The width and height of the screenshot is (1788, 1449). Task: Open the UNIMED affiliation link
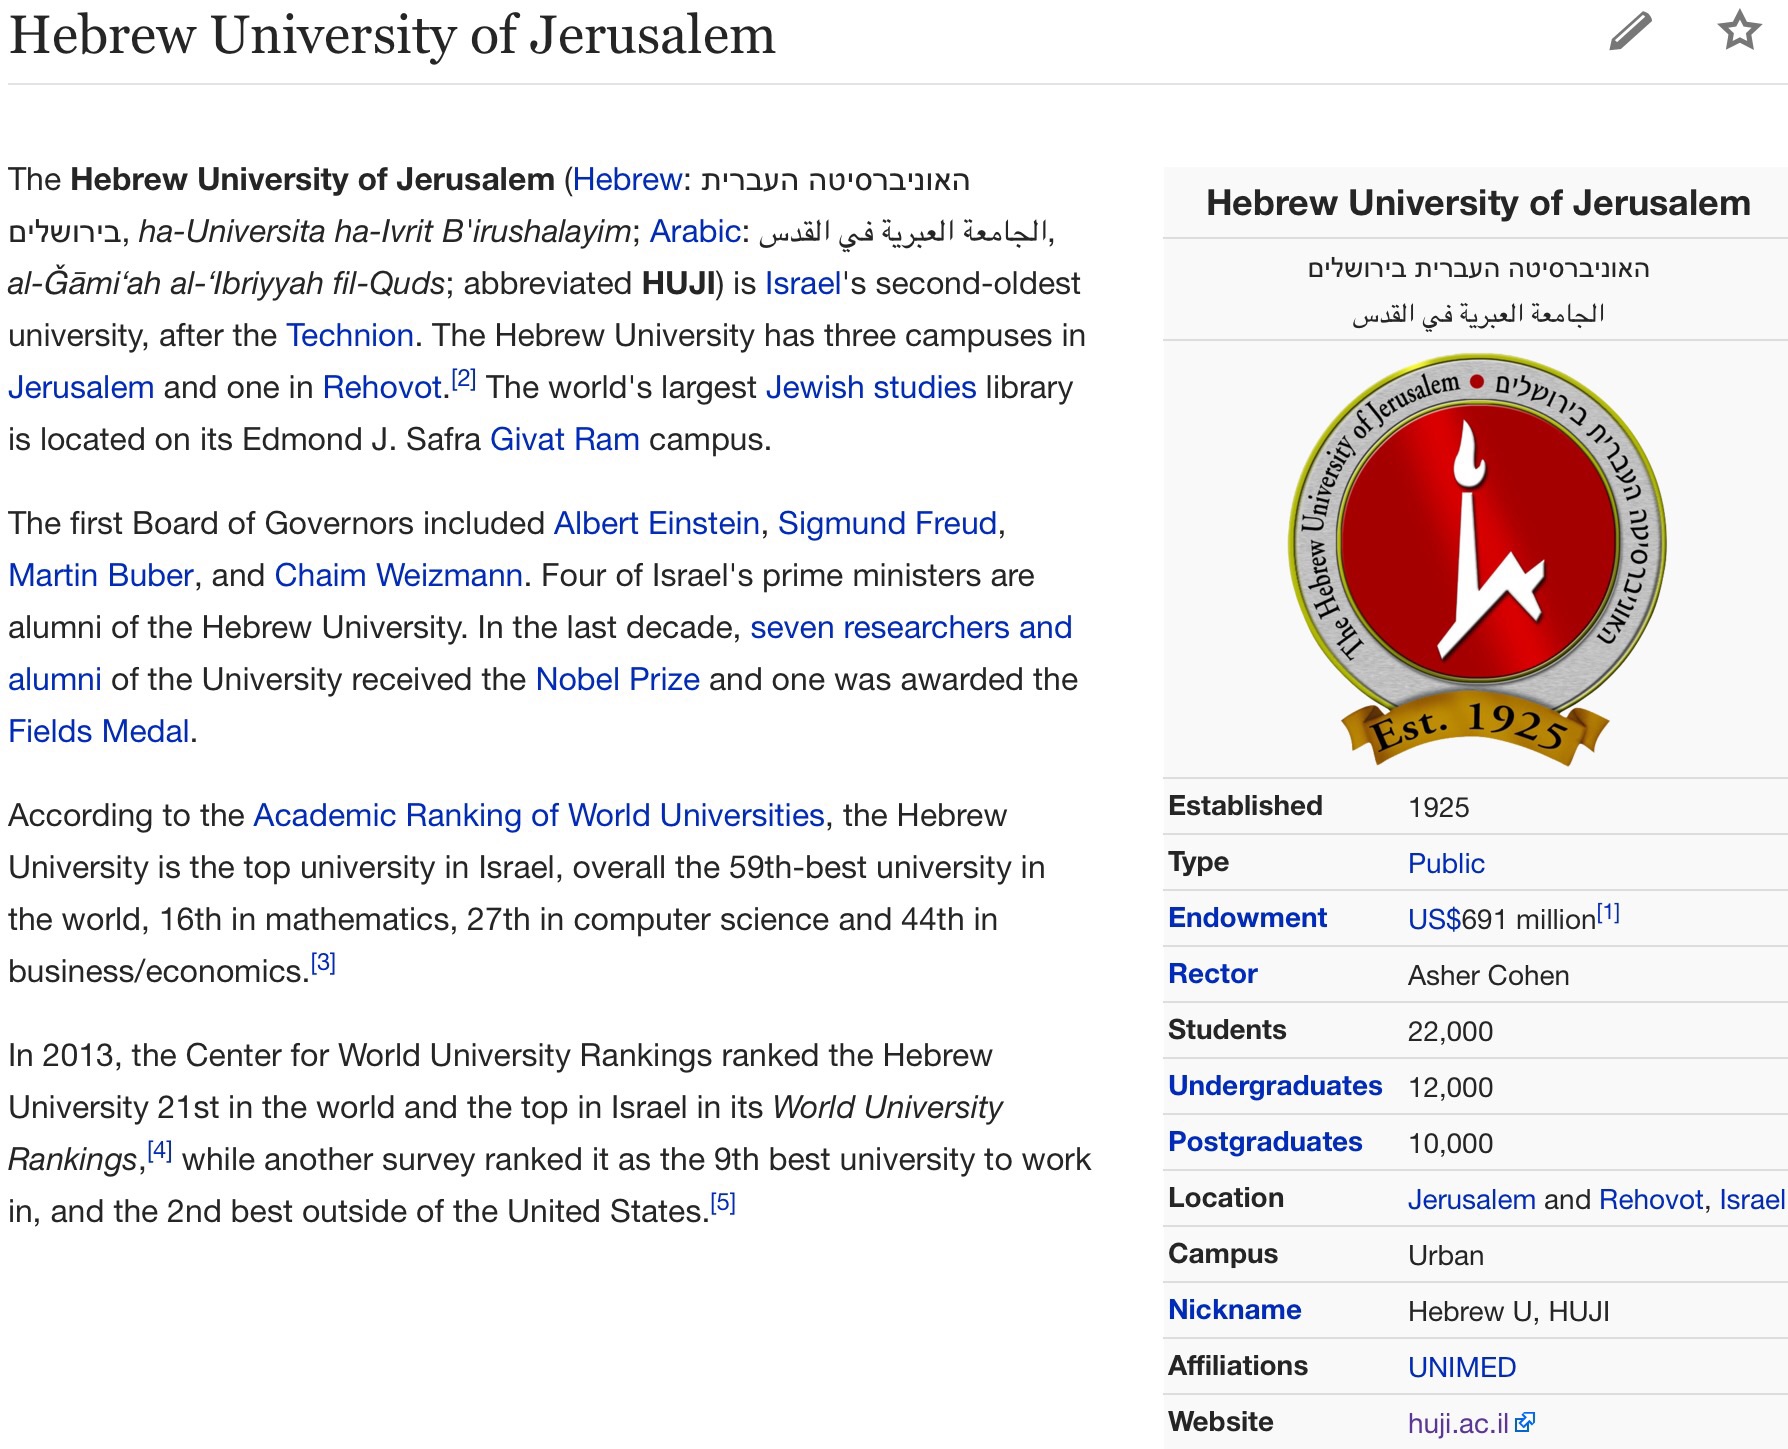coord(1462,1367)
